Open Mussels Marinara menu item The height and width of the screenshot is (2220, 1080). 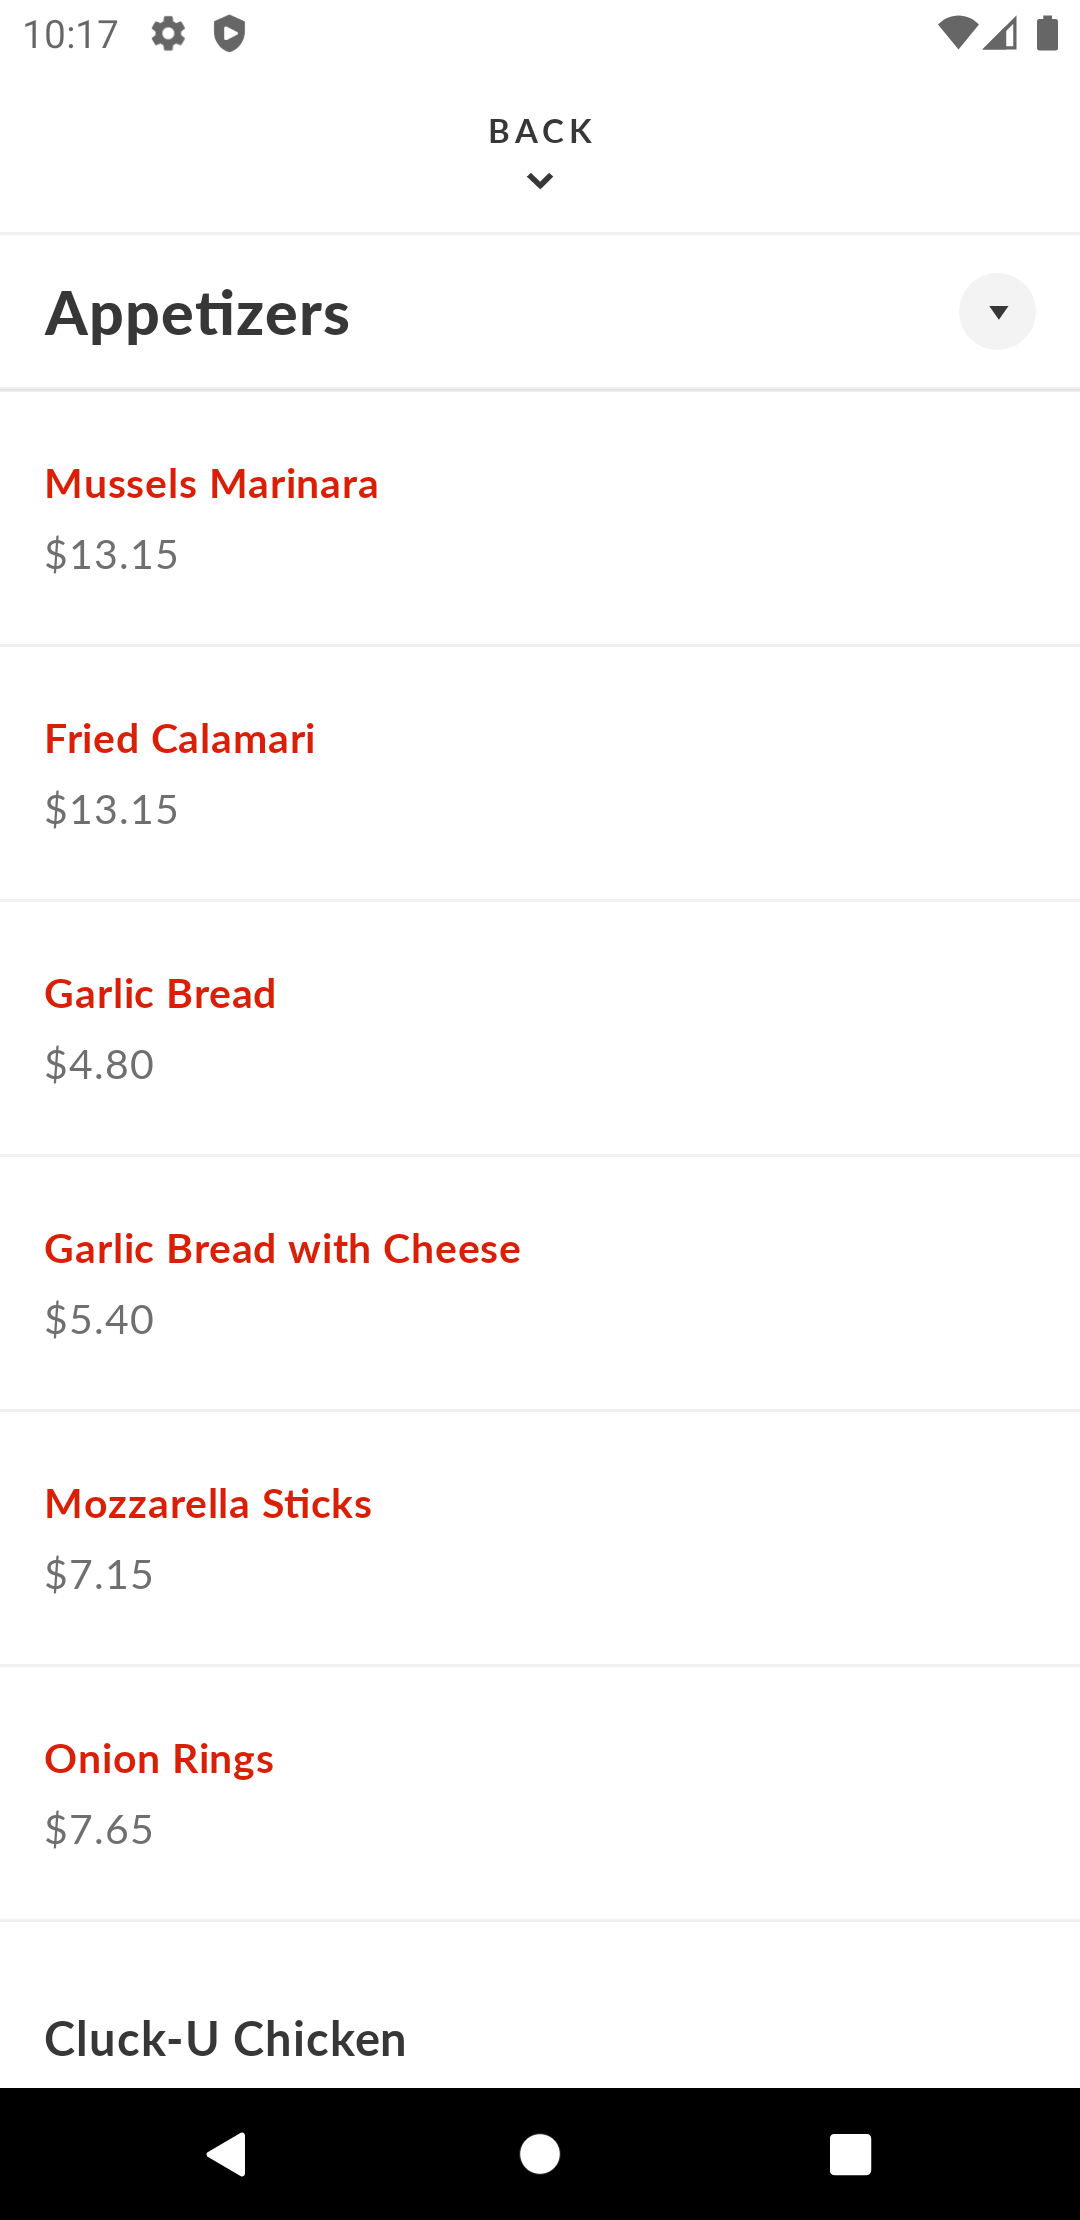pyautogui.click(x=212, y=484)
